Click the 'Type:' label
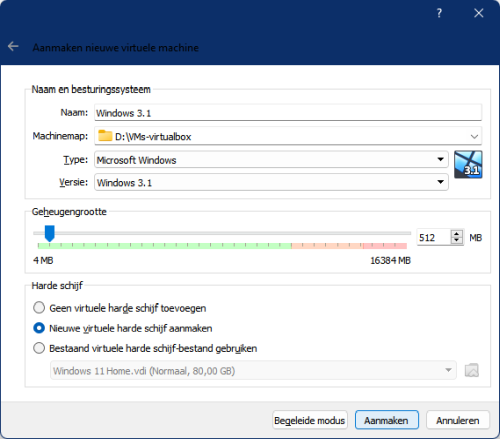This screenshot has height=439, width=500. [76, 160]
